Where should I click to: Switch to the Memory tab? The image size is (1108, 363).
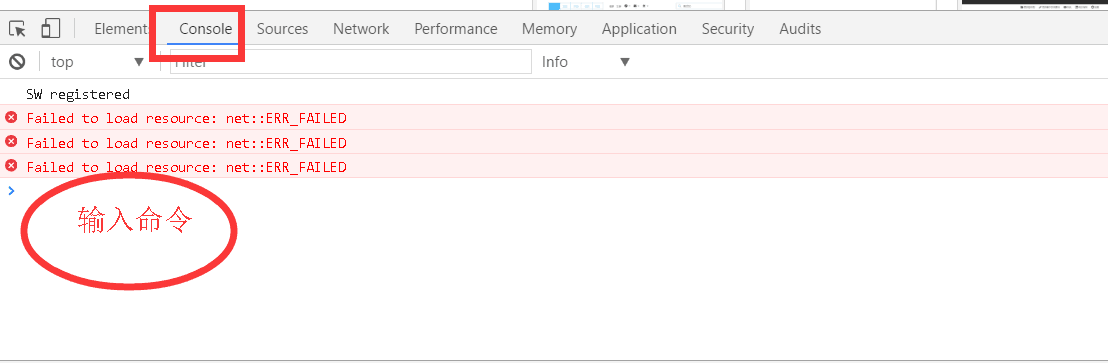point(550,29)
